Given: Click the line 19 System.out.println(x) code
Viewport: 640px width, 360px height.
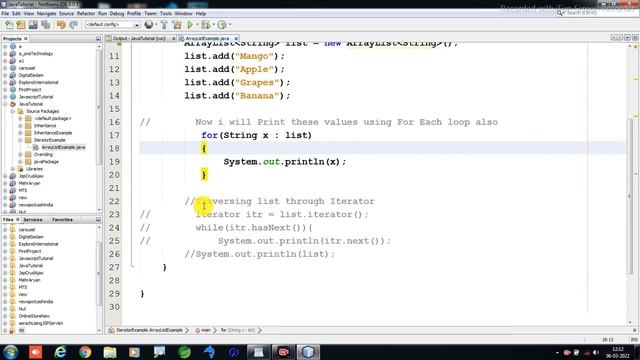Looking at the screenshot, I should pyautogui.click(x=284, y=162).
